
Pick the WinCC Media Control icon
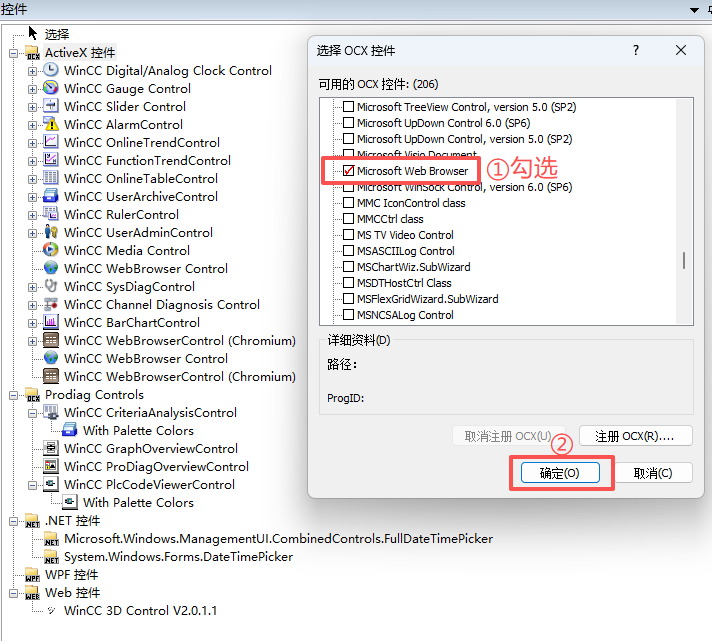click(50, 250)
